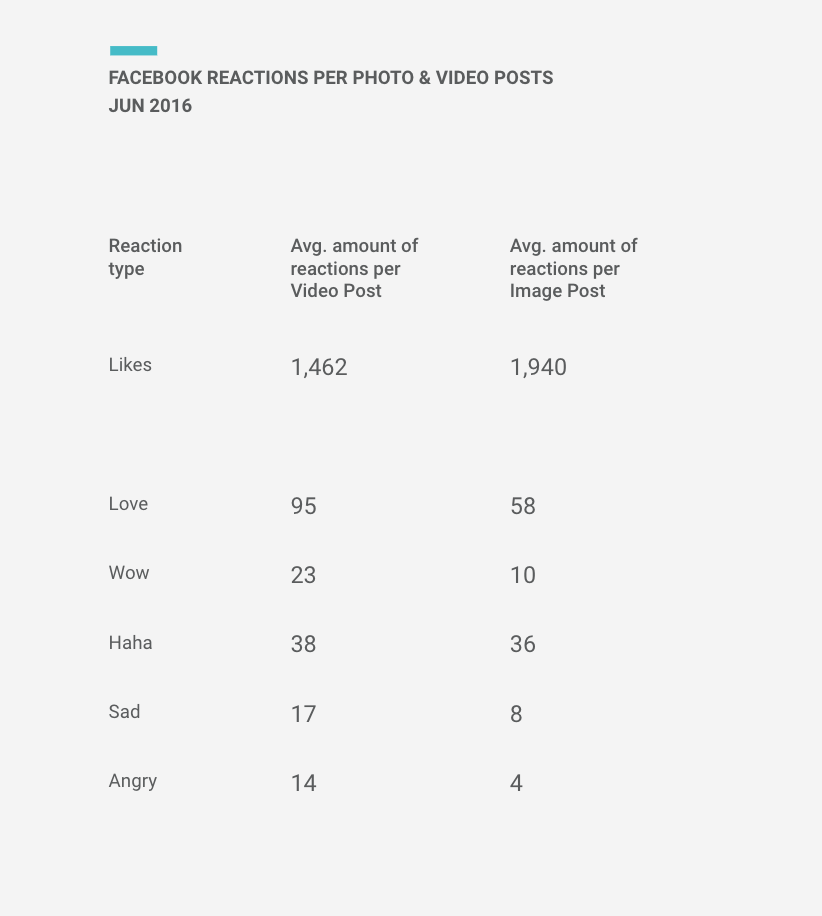Click the JUN 2016 subtitle
Screen dimensions: 822x916
click(150, 106)
